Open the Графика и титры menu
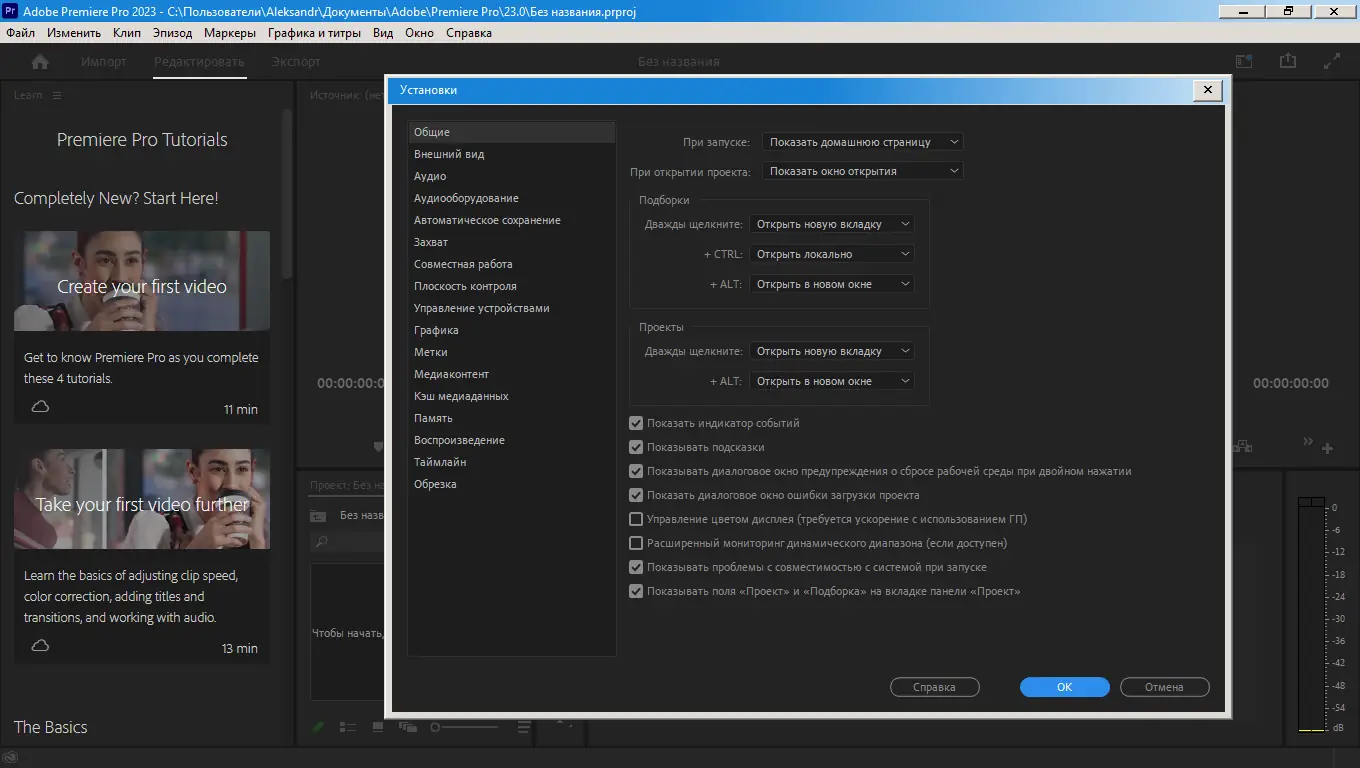 pyautogui.click(x=314, y=33)
